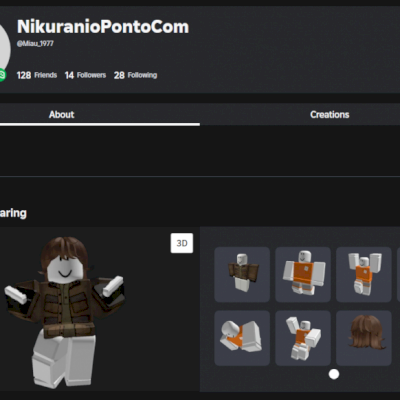Click the NikuranioPontoCom display name
400x400 pixels.
pyautogui.click(x=103, y=27)
